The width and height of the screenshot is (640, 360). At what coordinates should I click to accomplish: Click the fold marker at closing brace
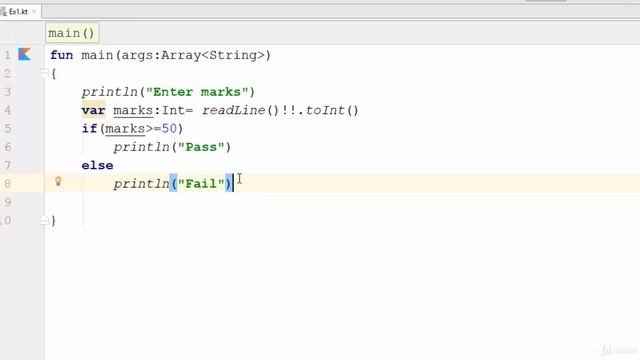[x=44, y=221]
